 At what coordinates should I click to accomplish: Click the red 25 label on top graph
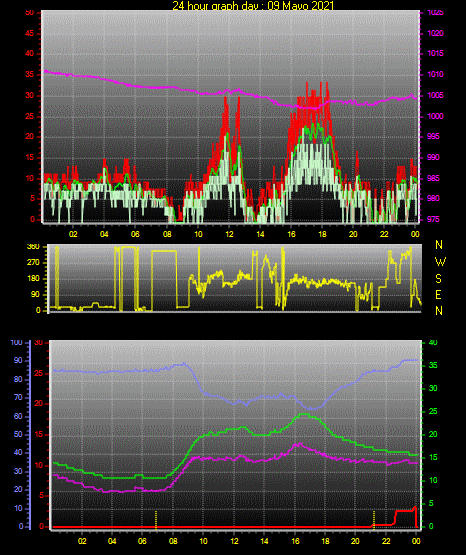pos(30,116)
